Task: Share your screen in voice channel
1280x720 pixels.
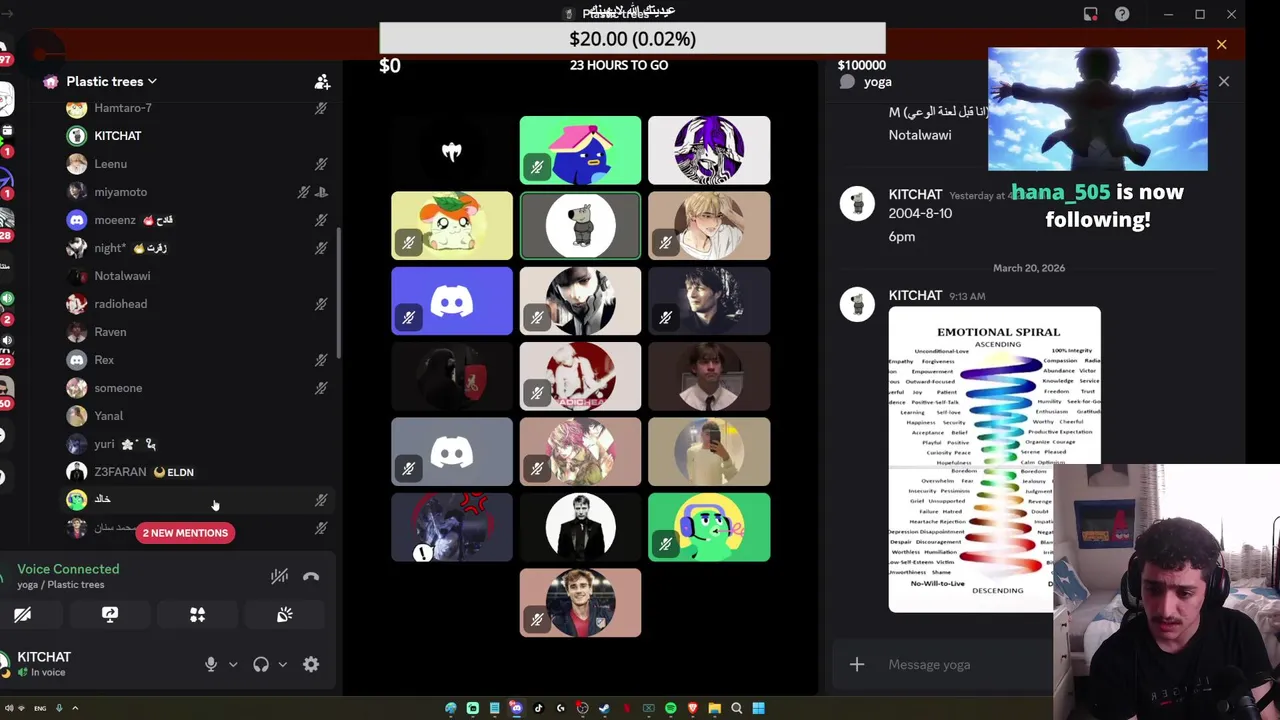Action: tap(110, 615)
